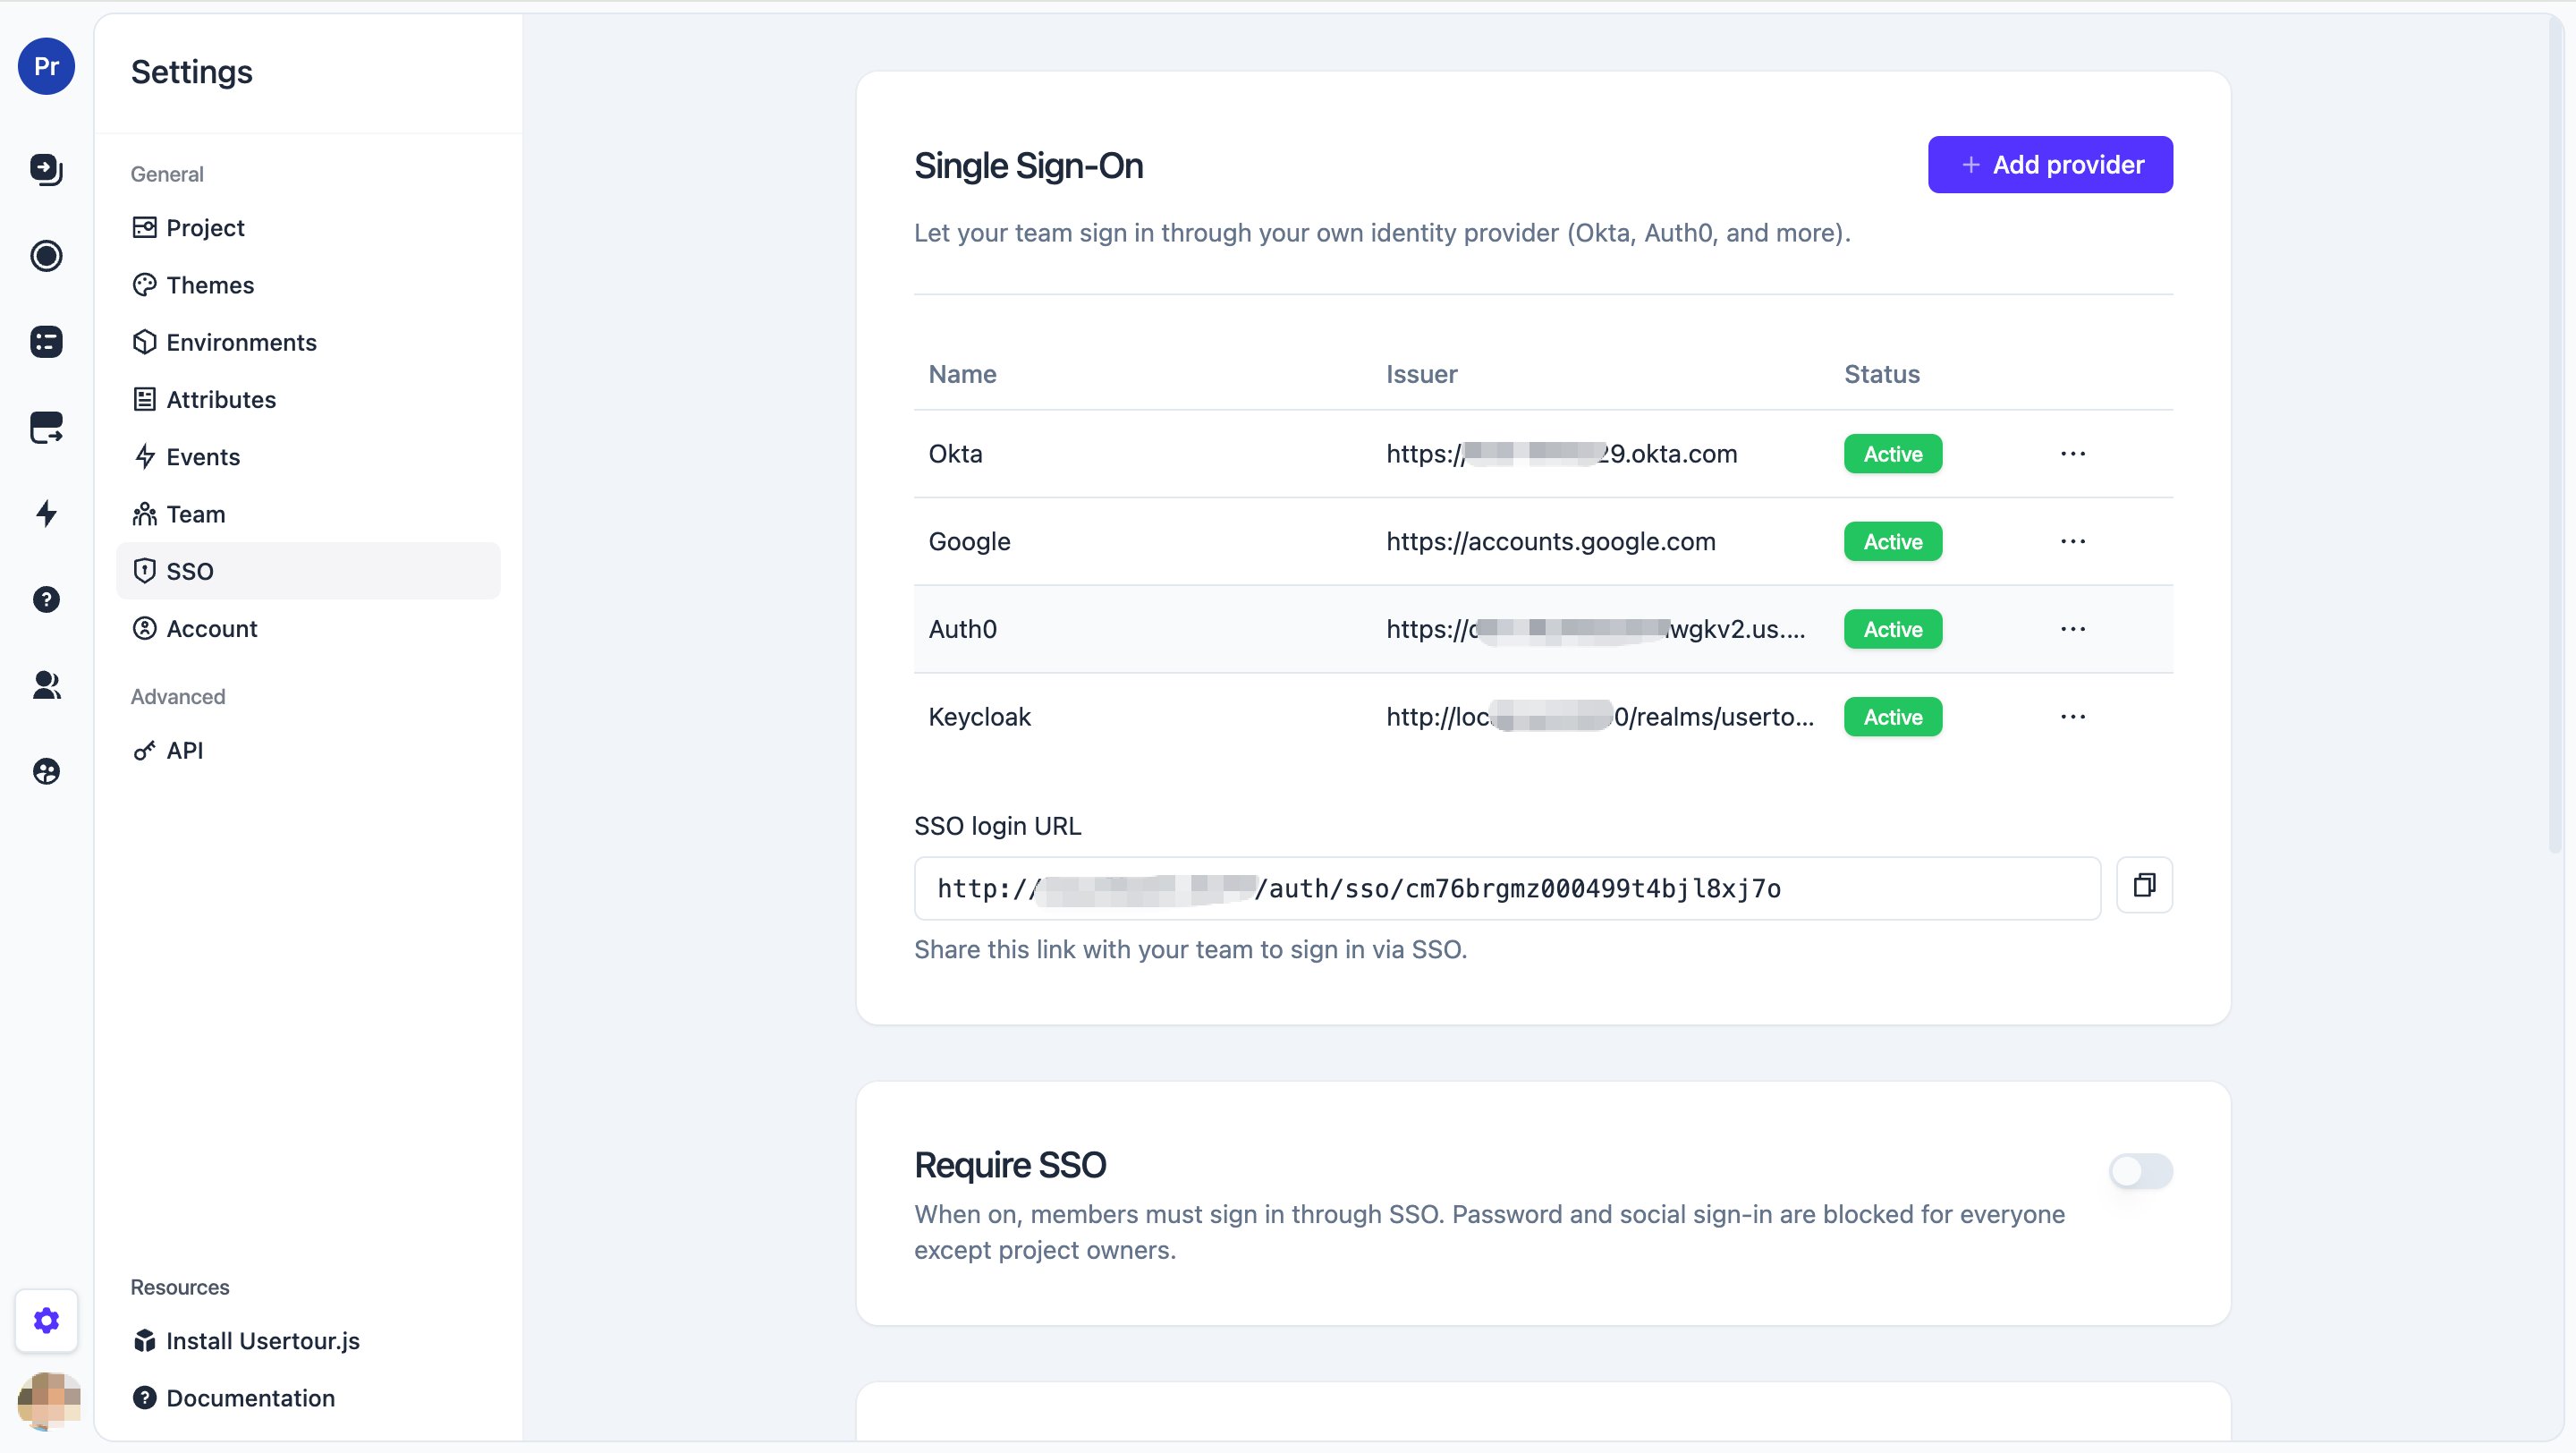
Task: Go to Project settings
Action: [308, 227]
